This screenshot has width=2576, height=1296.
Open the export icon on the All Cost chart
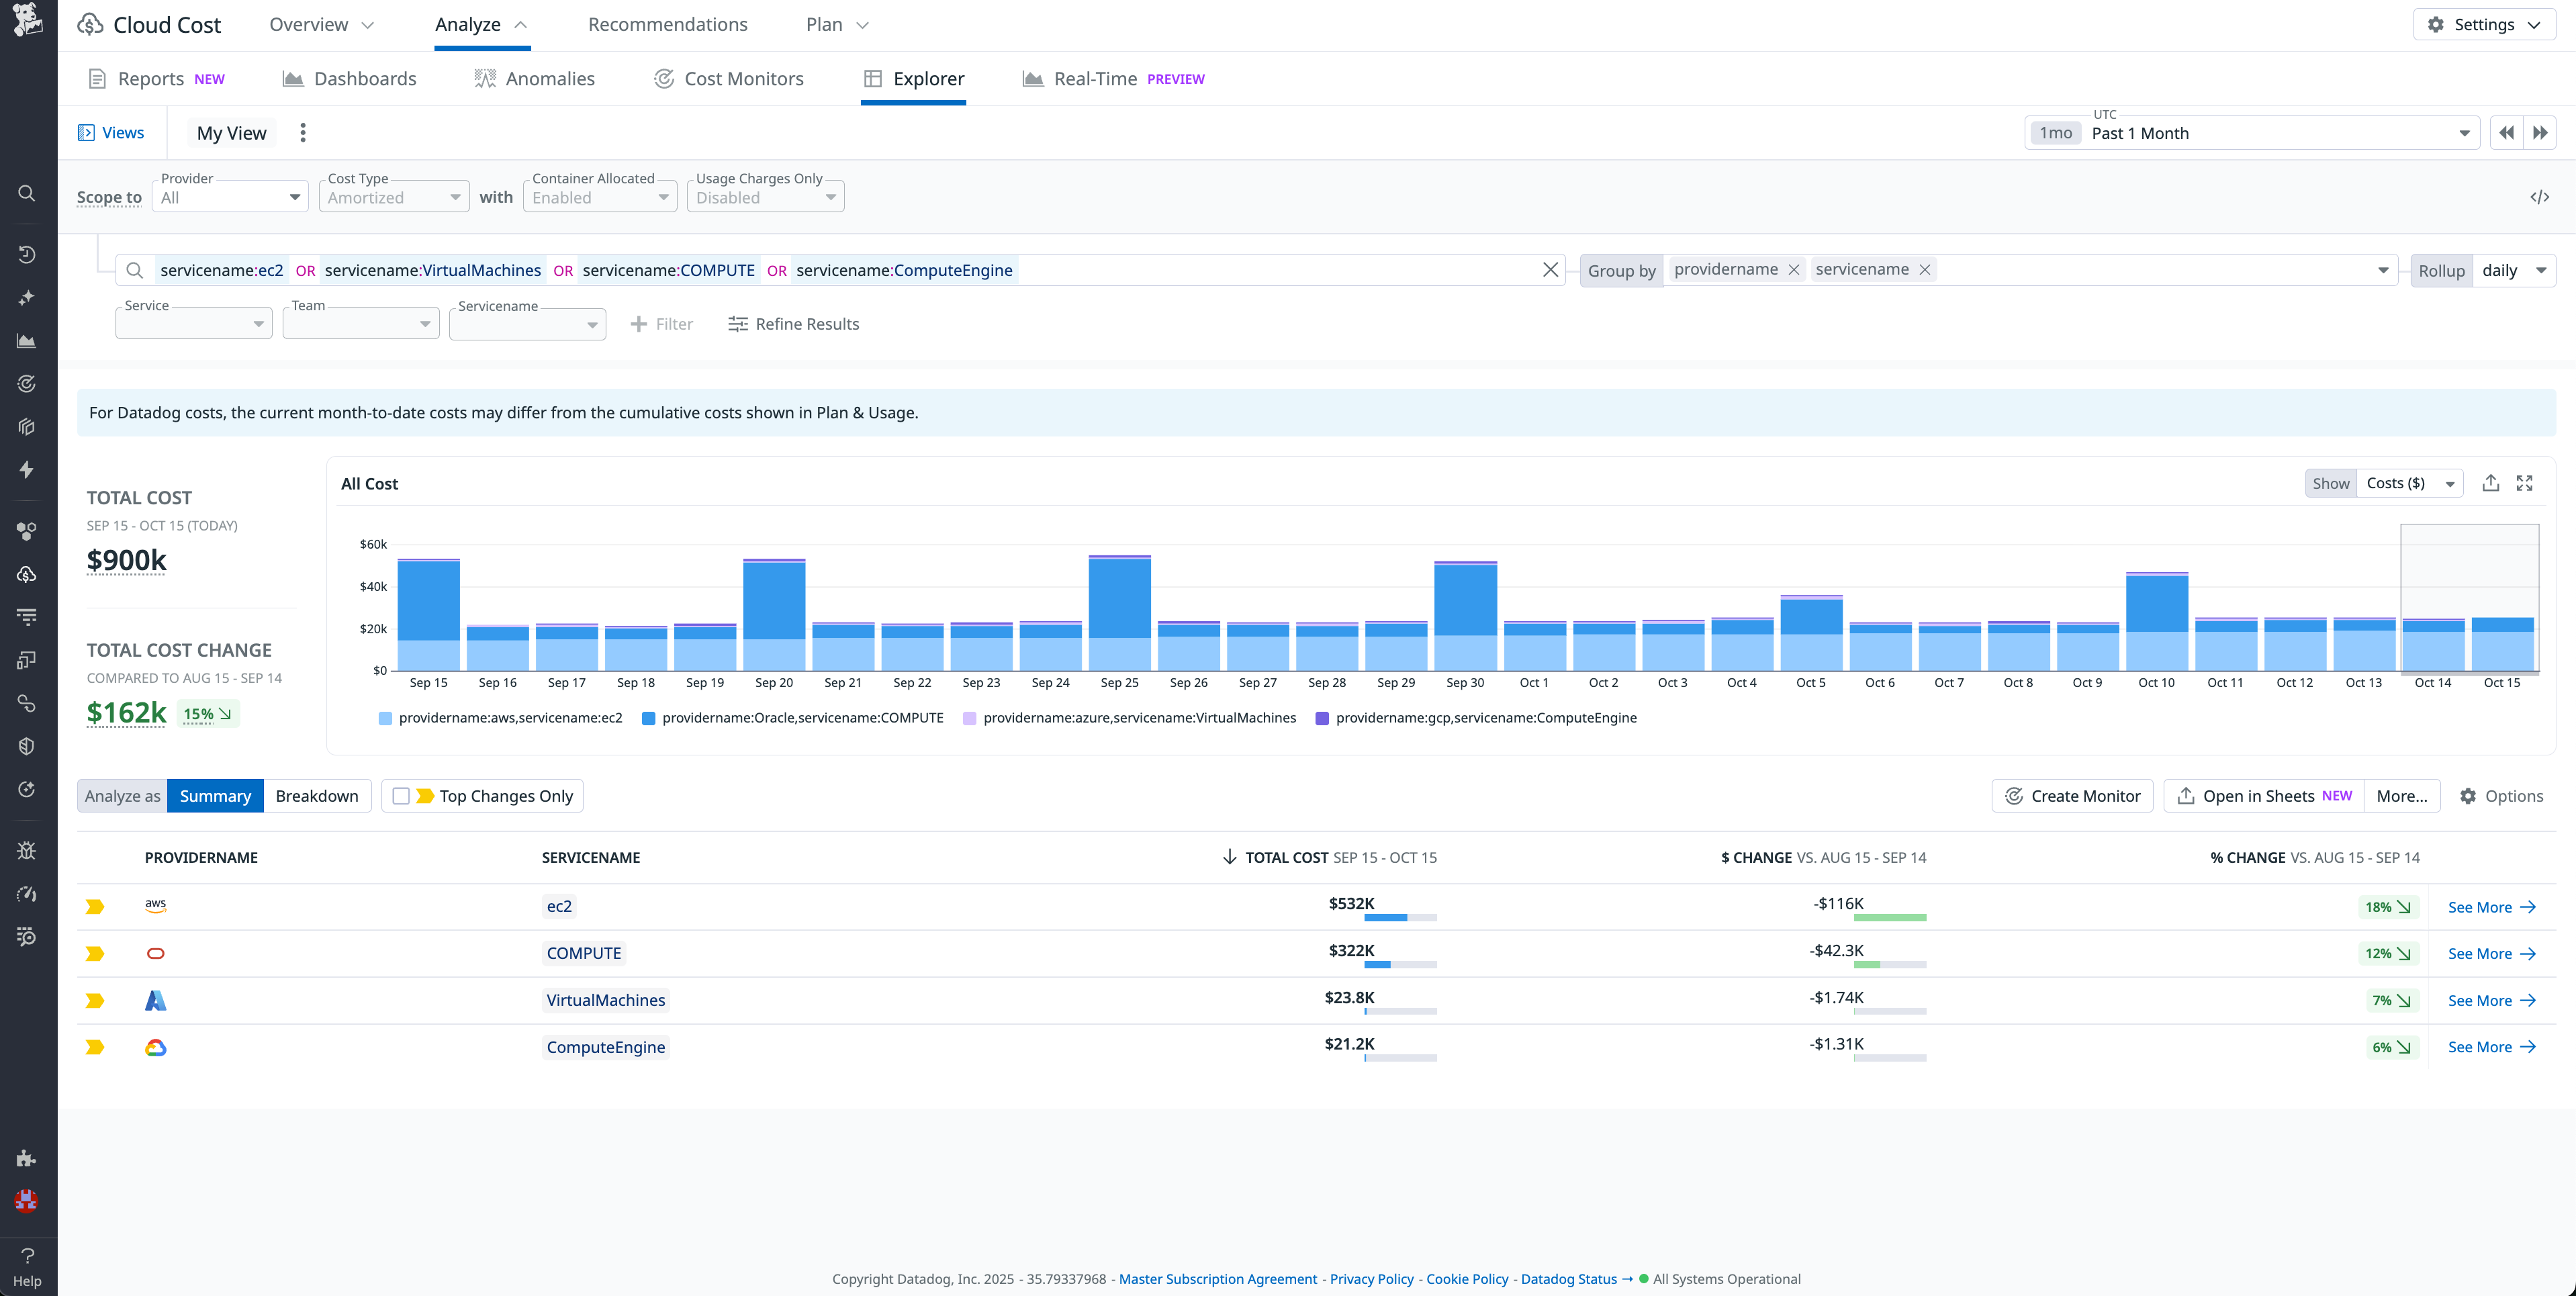[2491, 482]
